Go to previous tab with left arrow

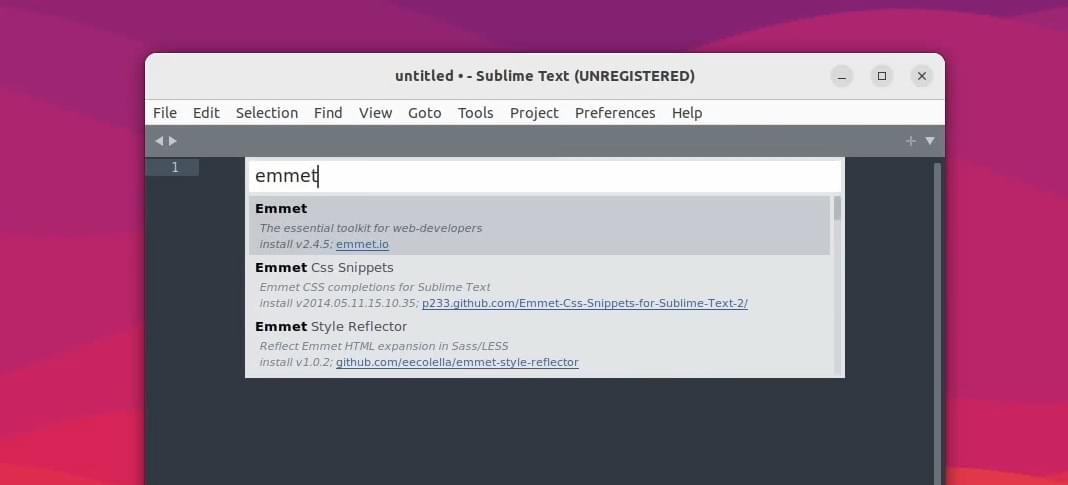coord(159,141)
